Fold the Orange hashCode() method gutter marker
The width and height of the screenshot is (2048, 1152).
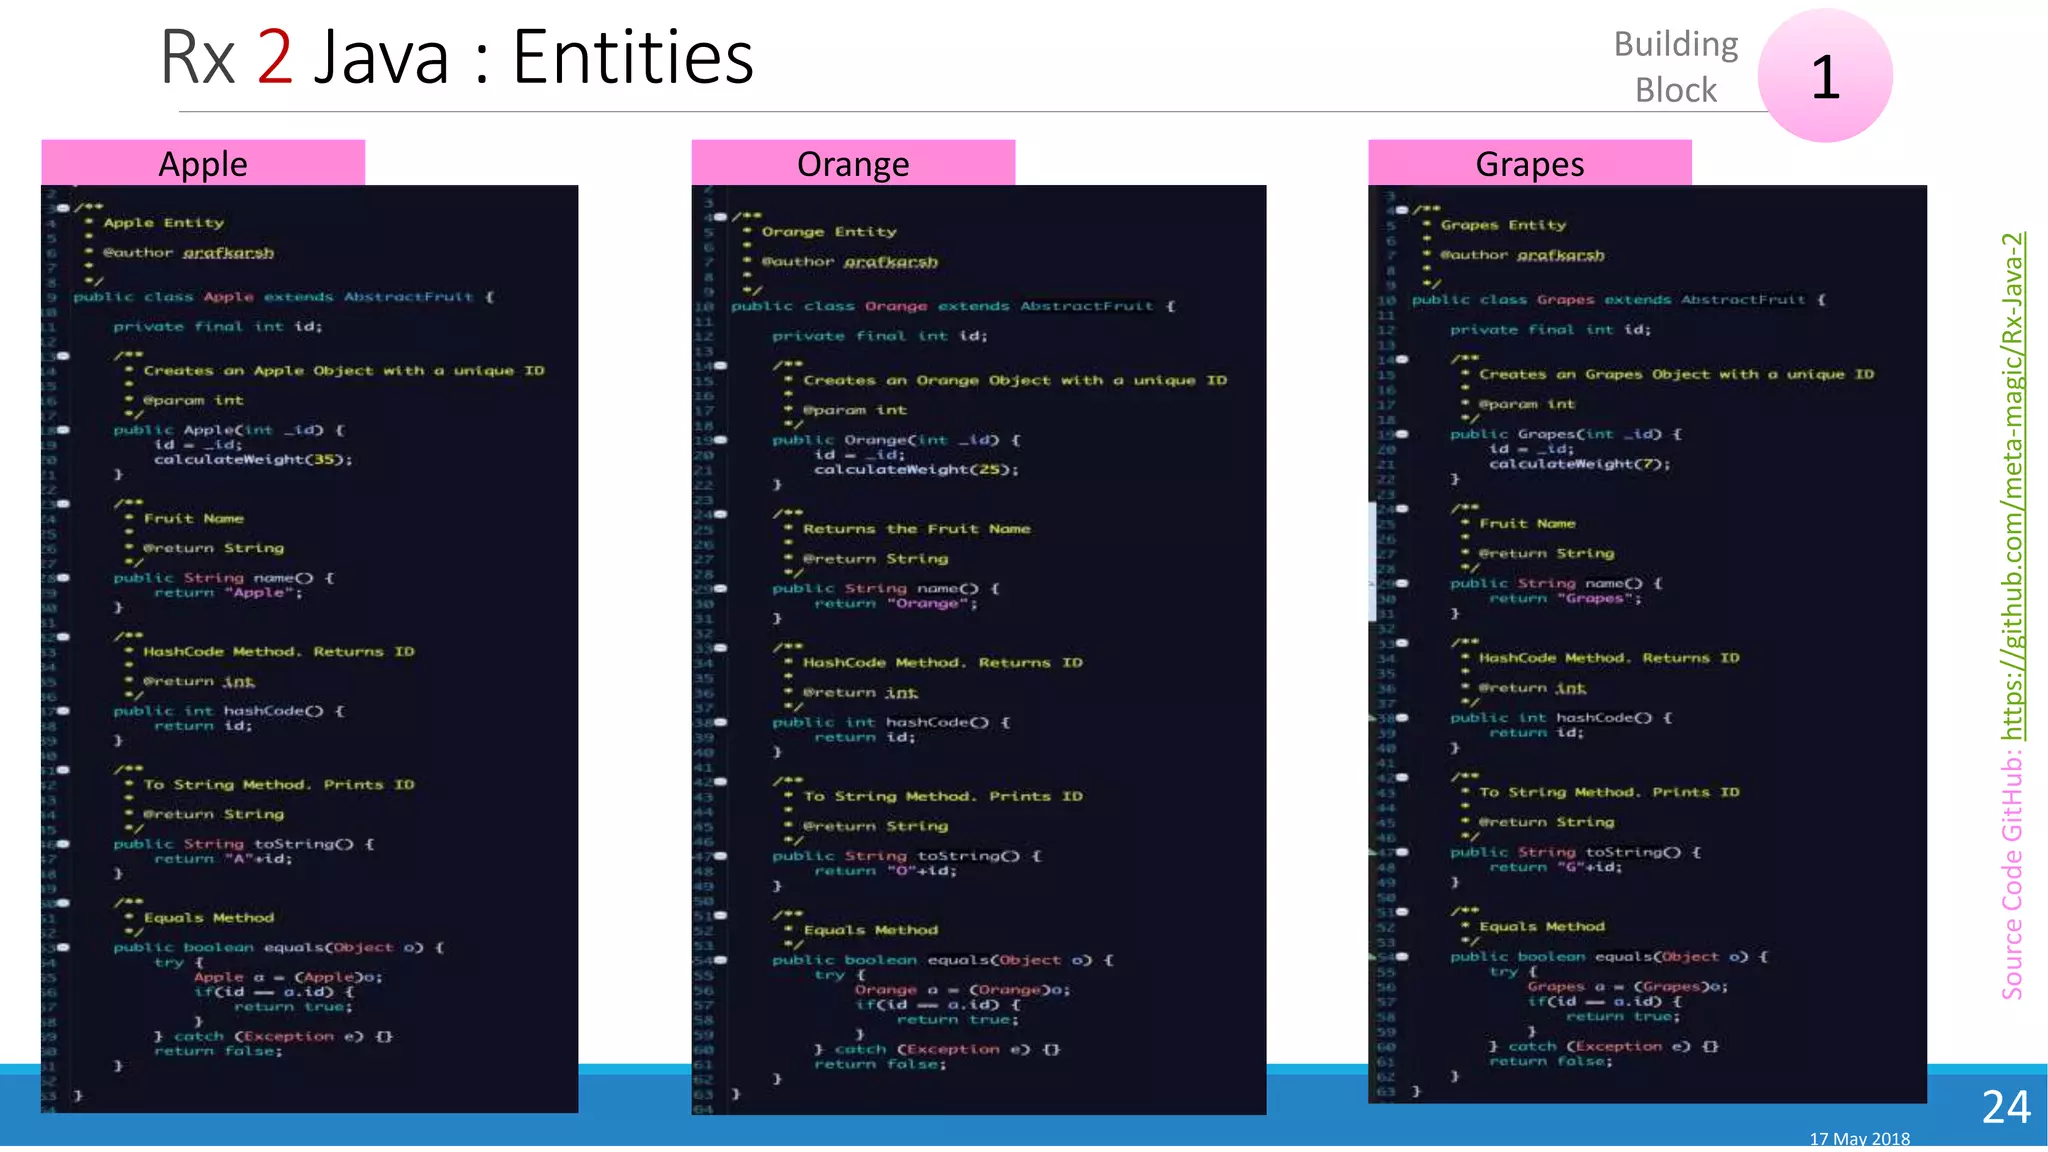click(721, 722)
